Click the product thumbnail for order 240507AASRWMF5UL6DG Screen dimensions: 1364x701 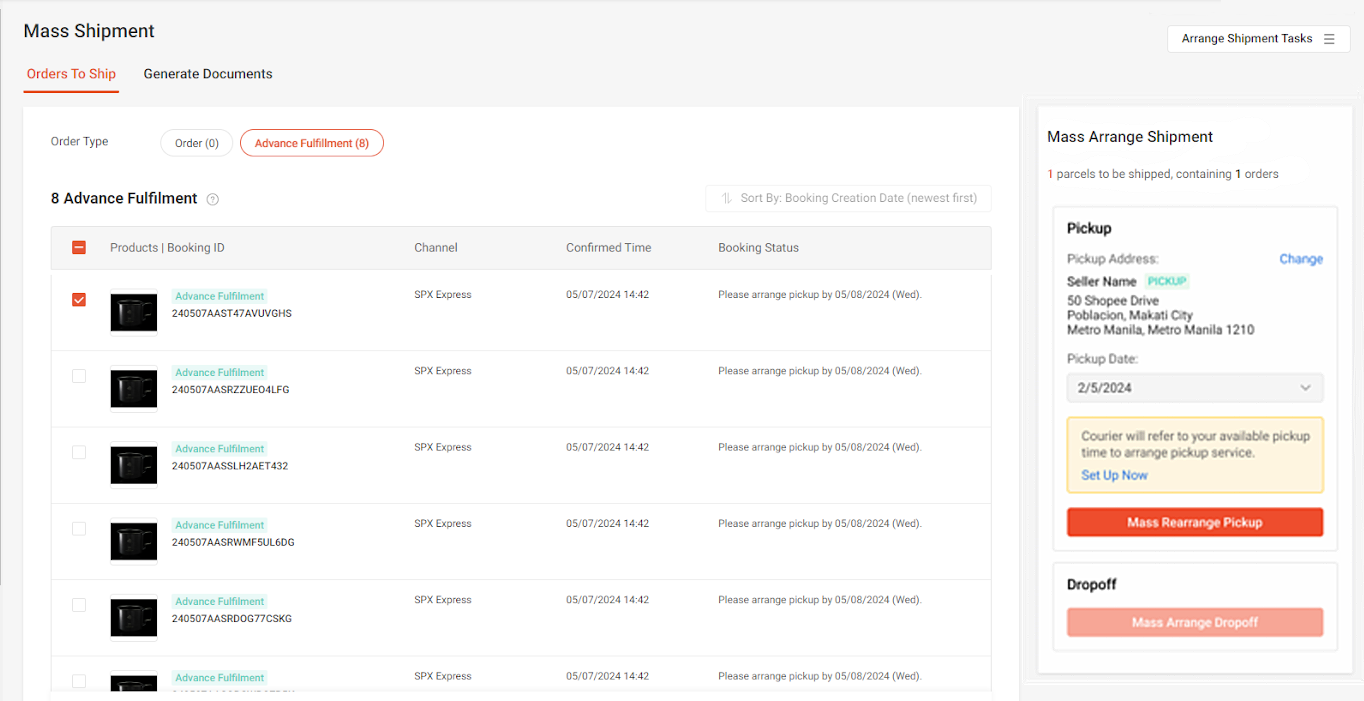click(x=133, y=541)
